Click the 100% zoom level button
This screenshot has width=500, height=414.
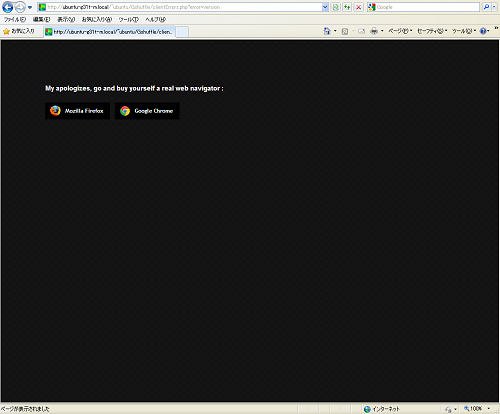[x=473, y=409]
